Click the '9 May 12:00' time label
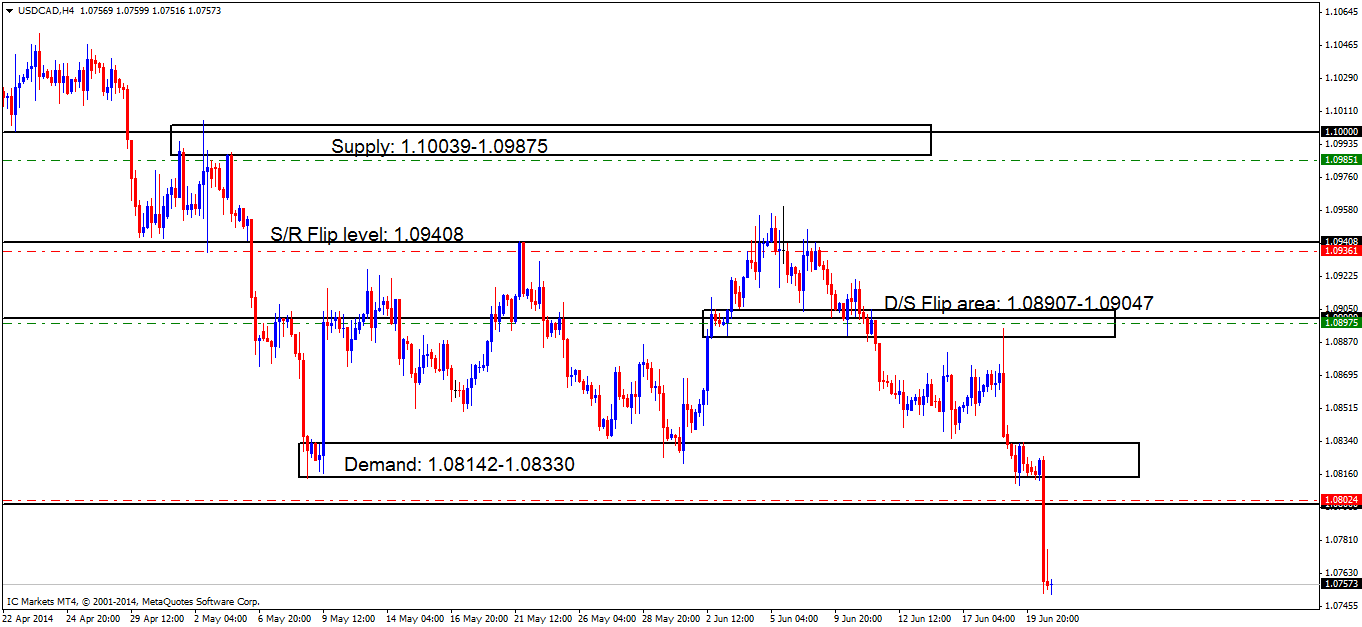This screenshot has height=627, width=1362. click(x=348, y=619)
